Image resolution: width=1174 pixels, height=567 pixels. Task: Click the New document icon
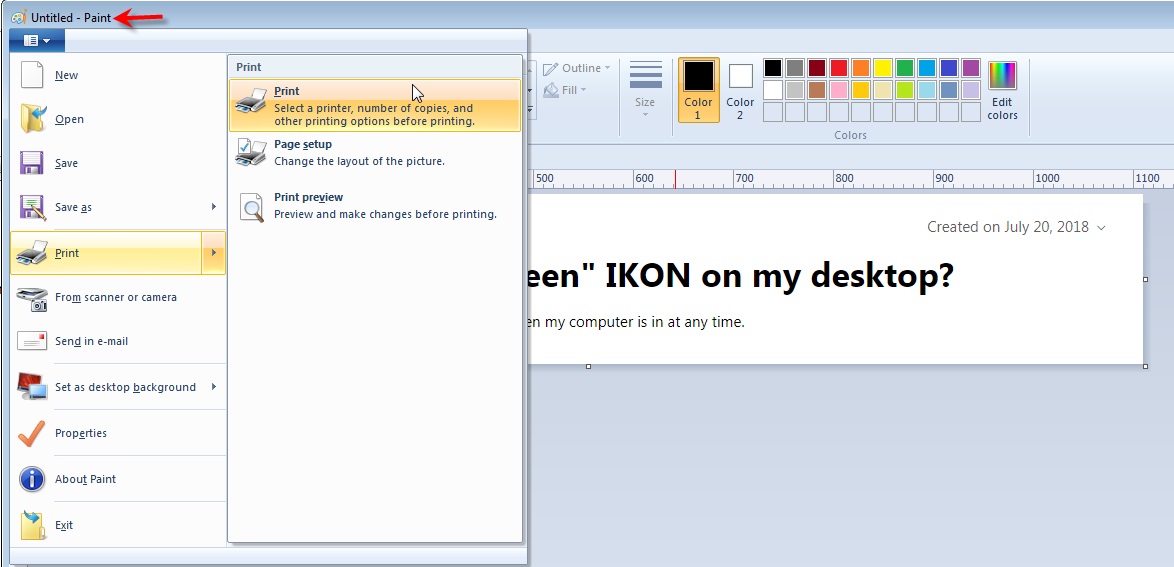tap(32, 75)
